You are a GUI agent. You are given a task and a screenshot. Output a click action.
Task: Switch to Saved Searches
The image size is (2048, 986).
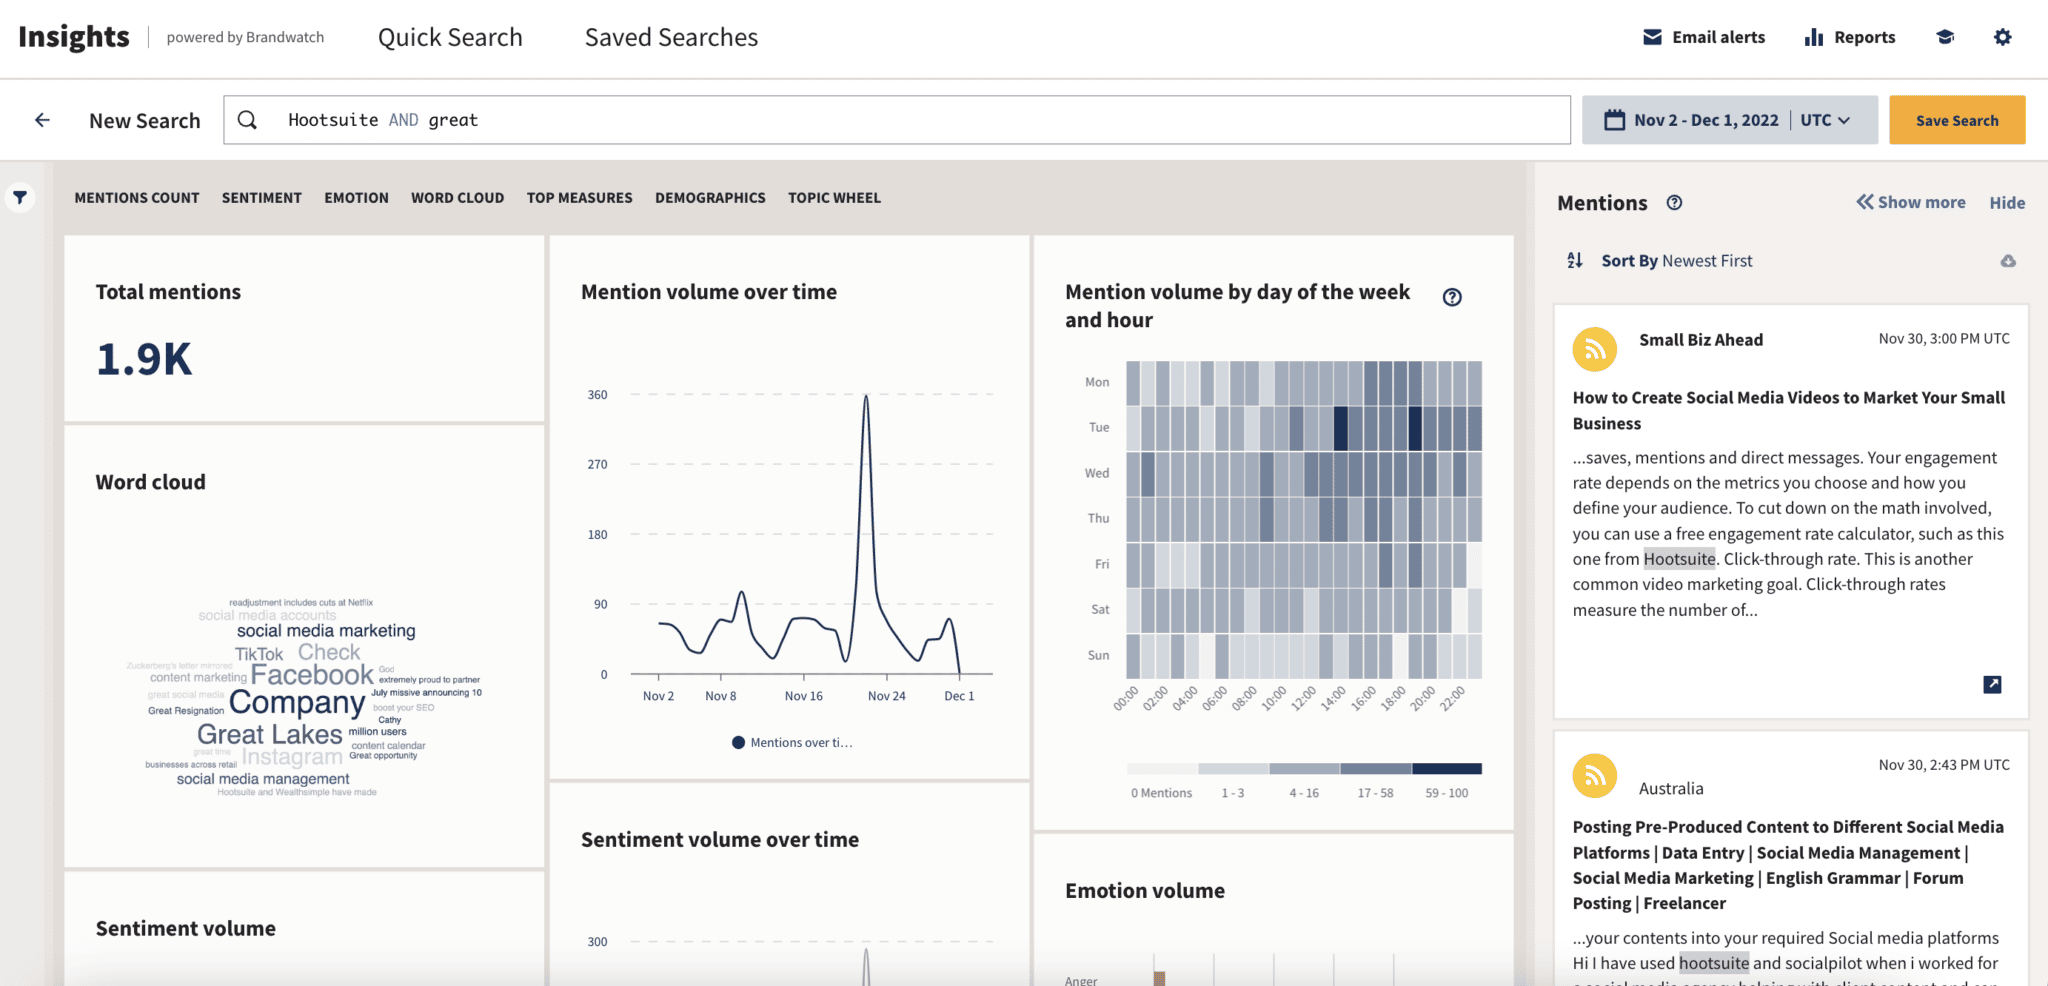pos(670,37)
